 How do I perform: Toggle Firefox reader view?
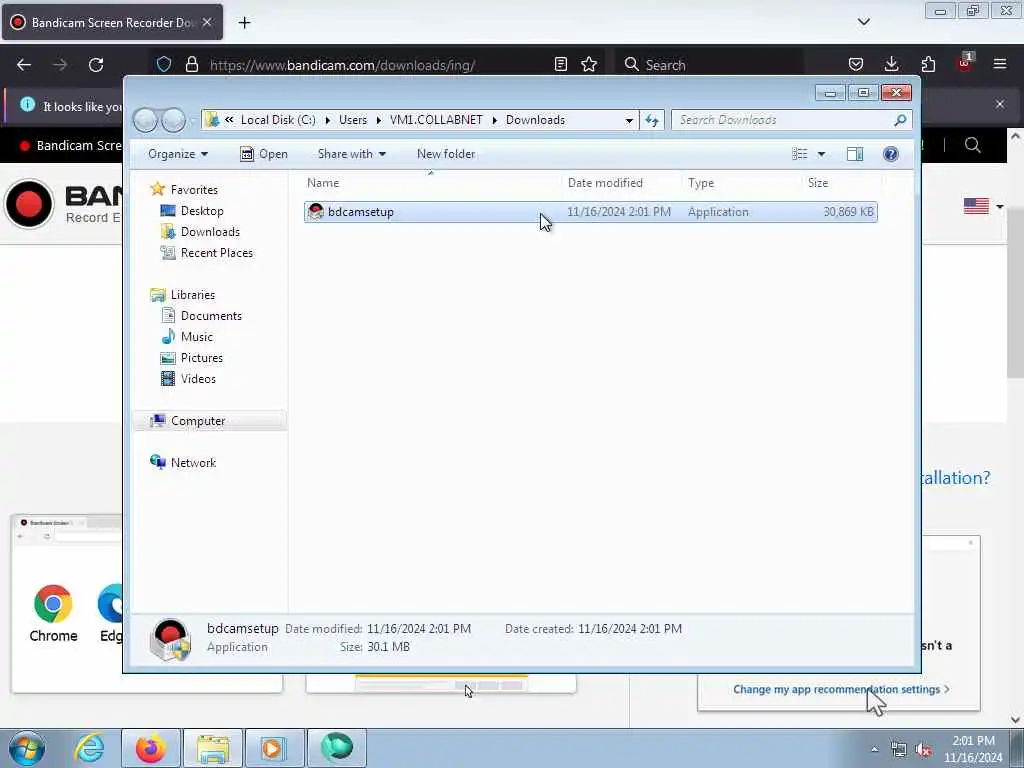[560, 64]
